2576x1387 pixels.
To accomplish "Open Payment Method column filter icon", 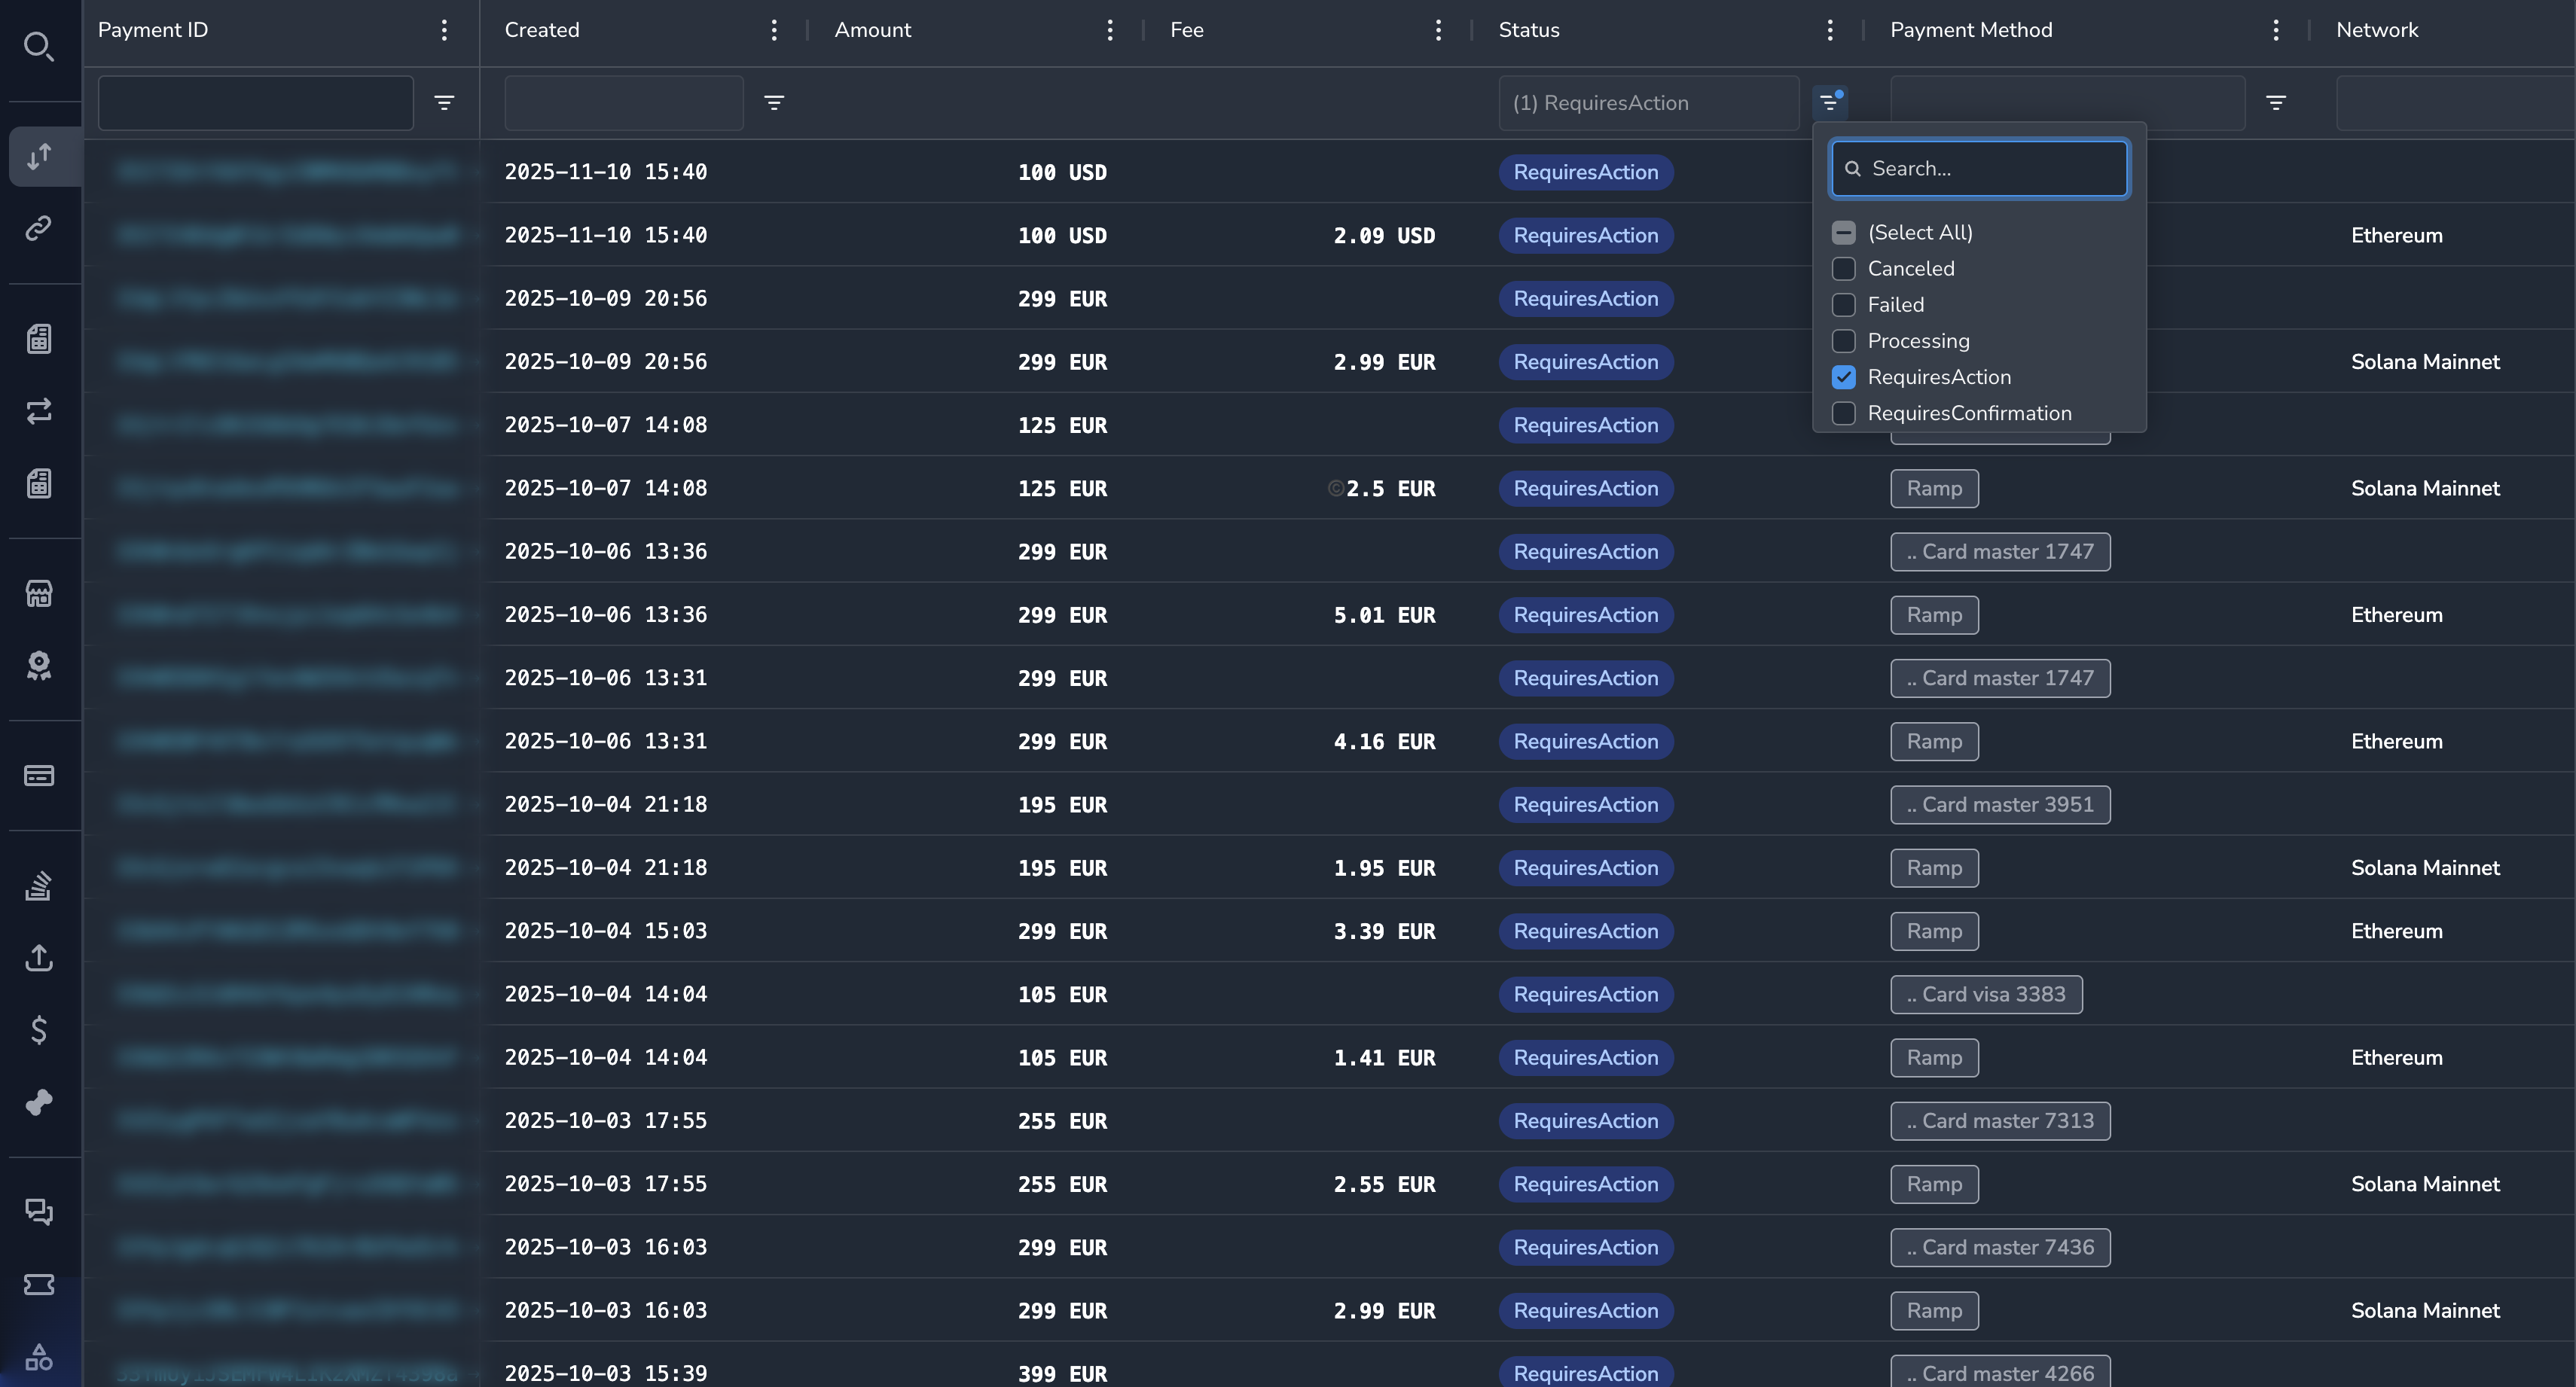I will [2276, 102].
